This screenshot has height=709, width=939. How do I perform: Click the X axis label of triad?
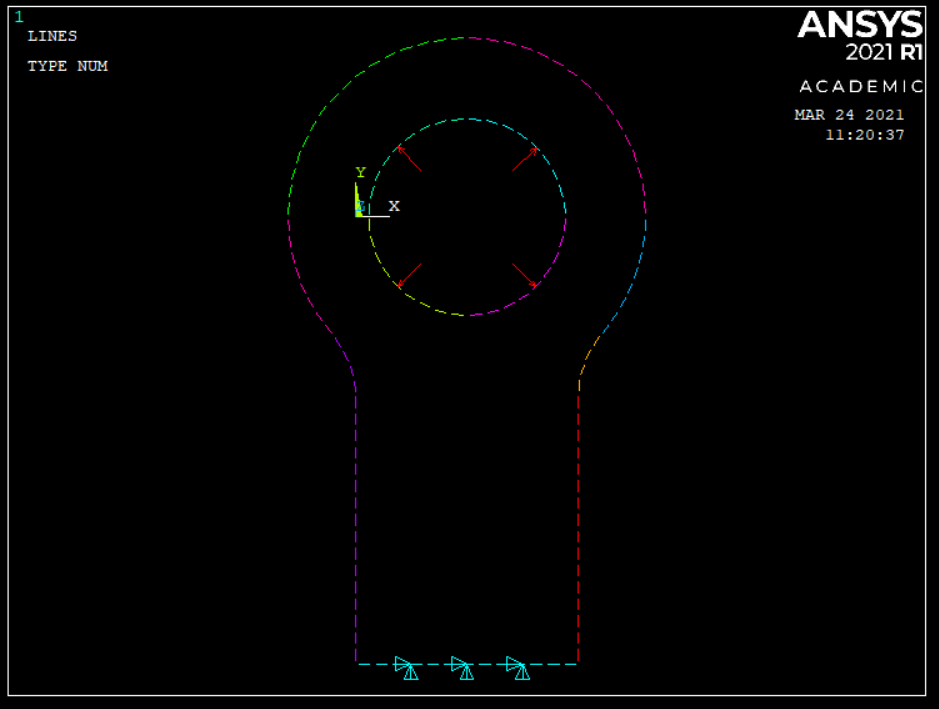pyautogui.click(x=393, y=206)
